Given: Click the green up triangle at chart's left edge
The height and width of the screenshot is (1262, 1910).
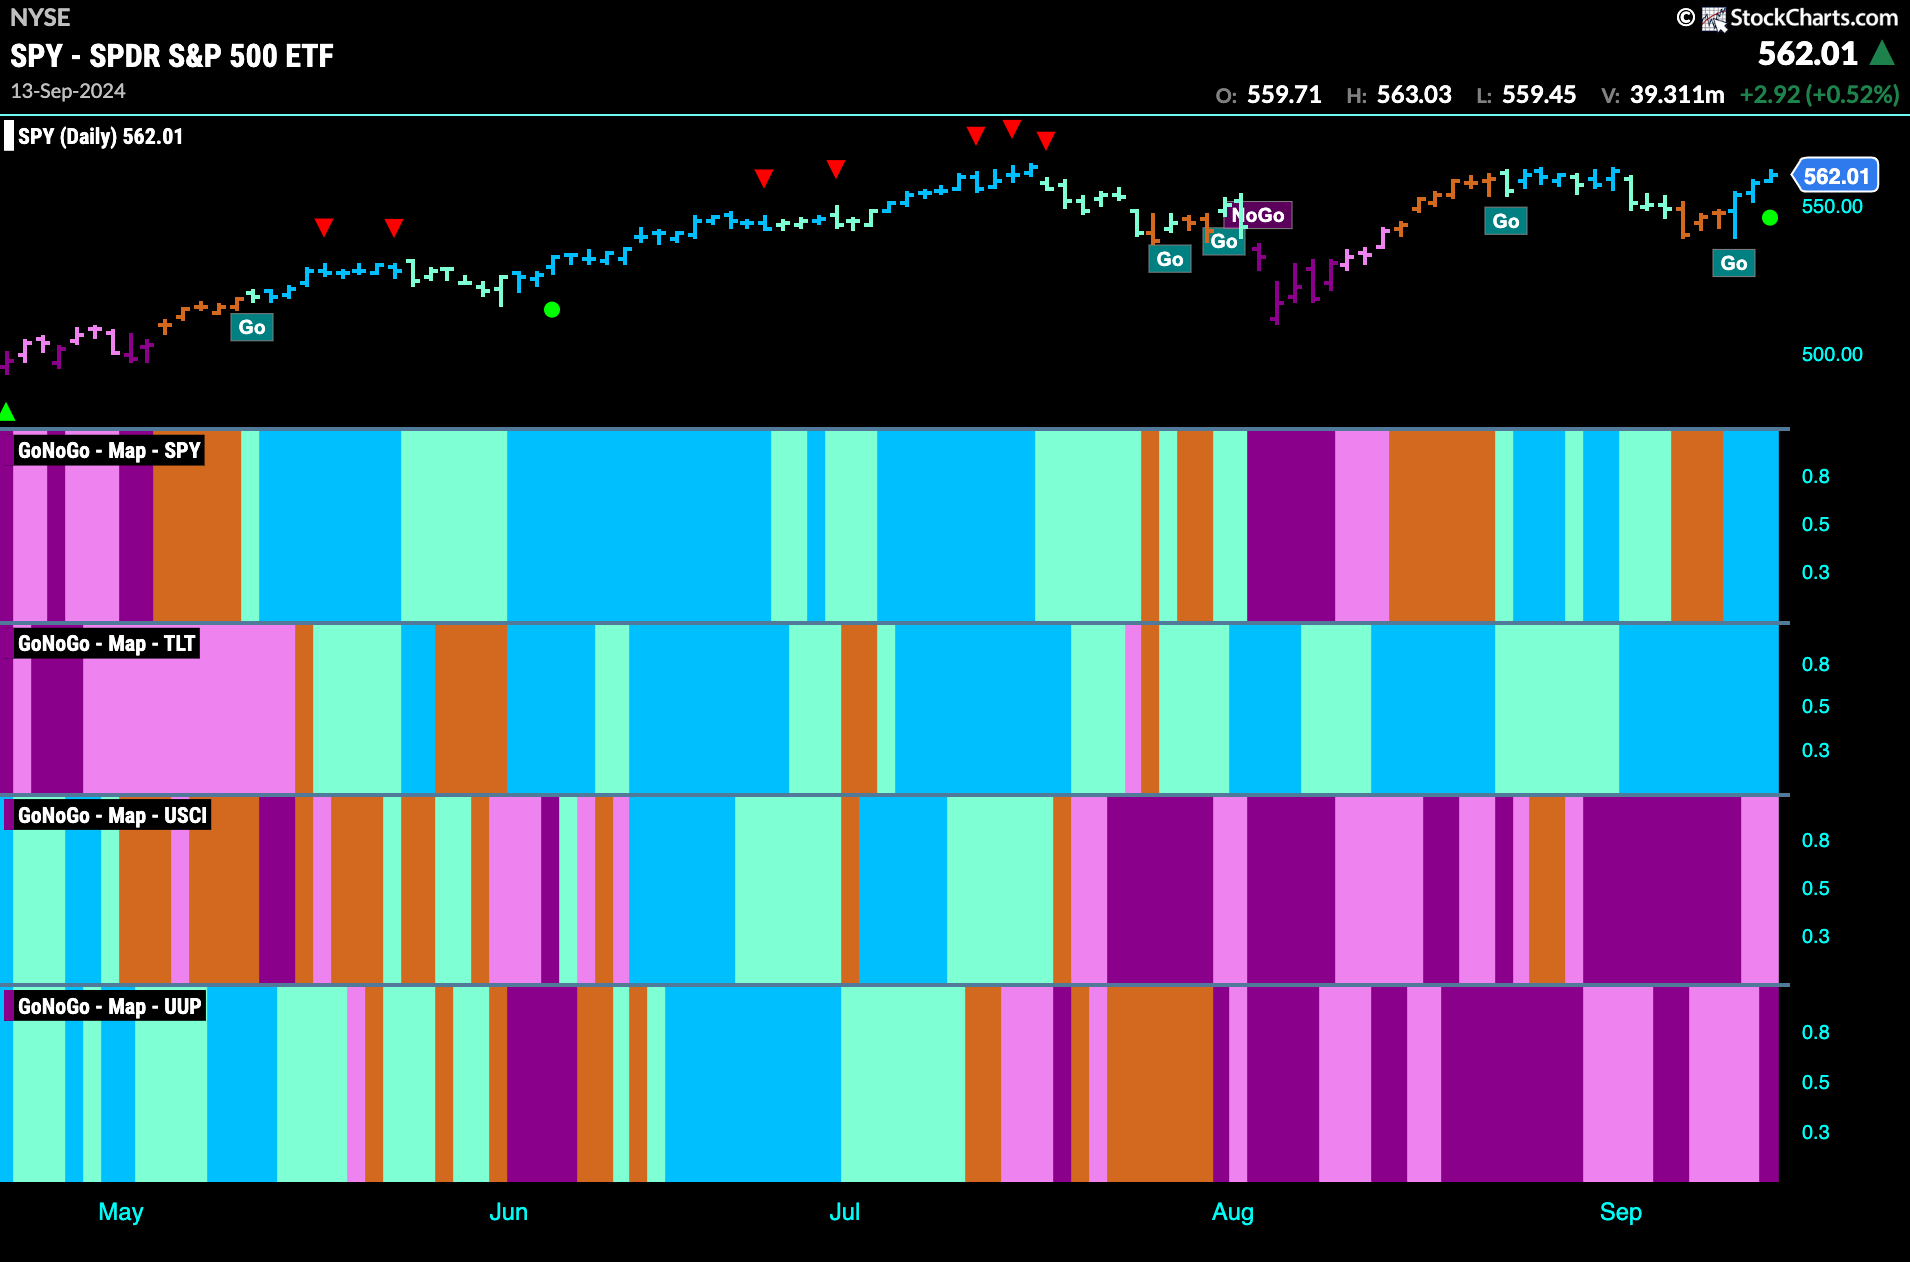Looking at the screenshot, I should [x=7, y=411].
